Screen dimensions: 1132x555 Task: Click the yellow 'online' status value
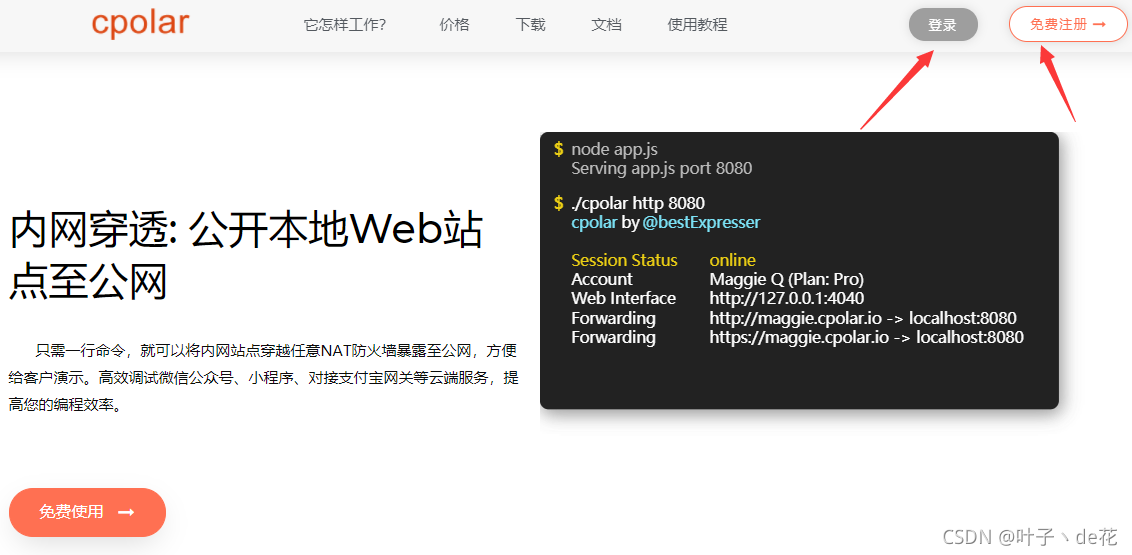point(732,260)
